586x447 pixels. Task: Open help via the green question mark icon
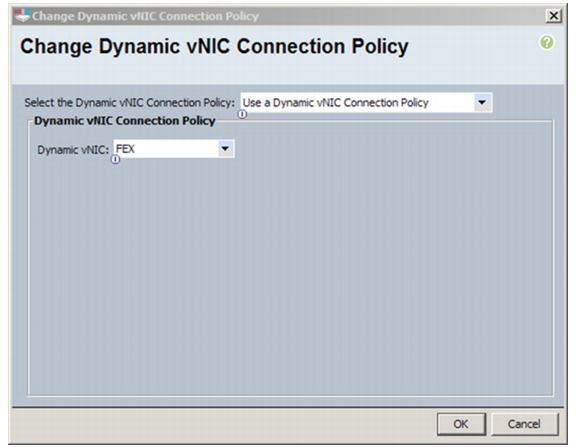(546, 42)
